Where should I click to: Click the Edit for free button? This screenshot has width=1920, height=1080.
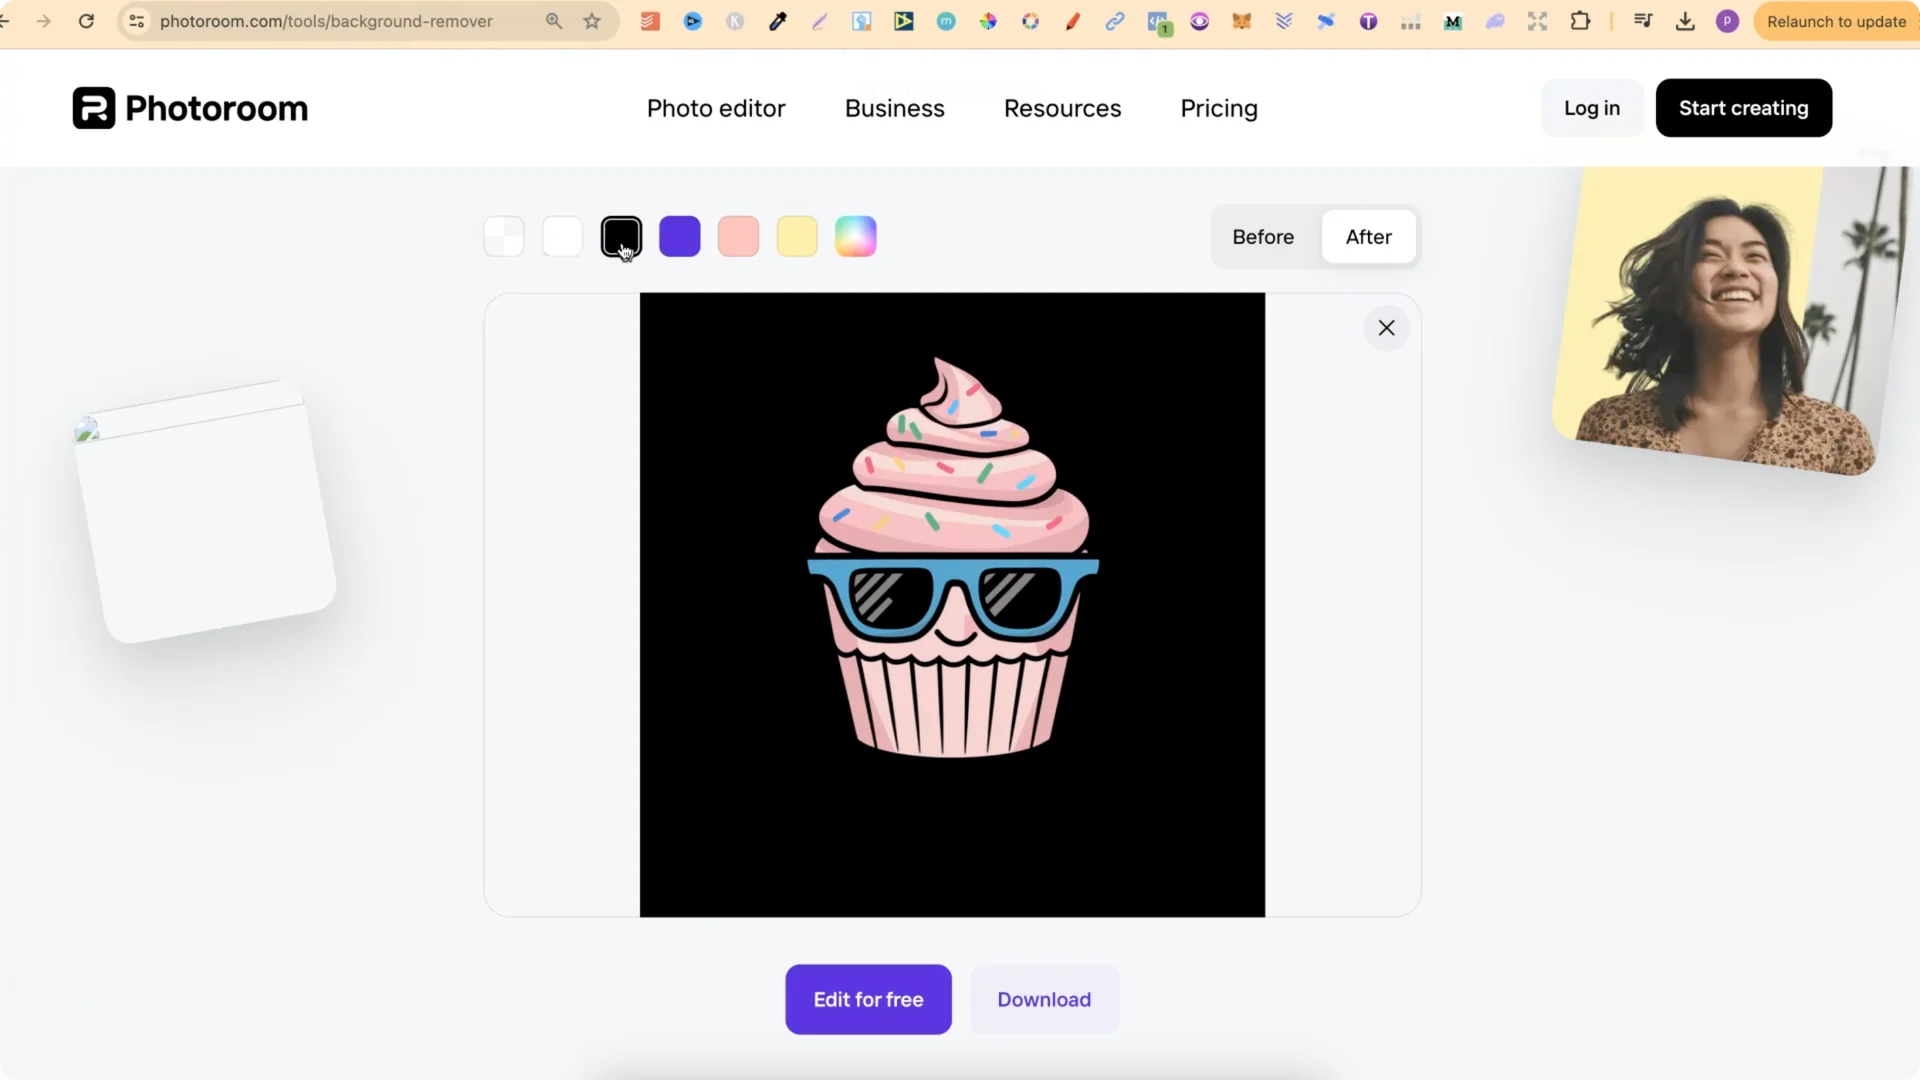(x=868, y=999)
